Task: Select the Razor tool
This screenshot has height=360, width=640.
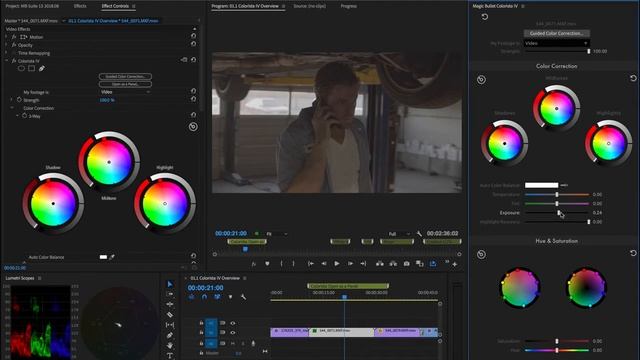Action: coord(170,315)
